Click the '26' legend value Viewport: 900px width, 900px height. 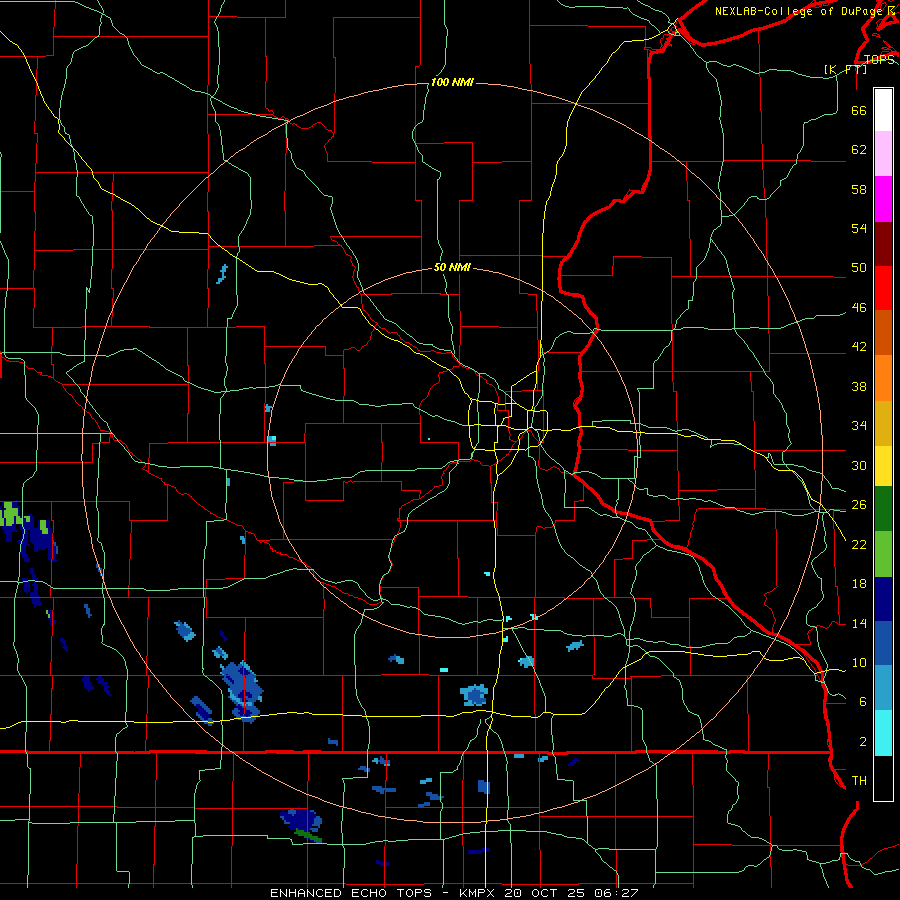(x=859, y=505)
